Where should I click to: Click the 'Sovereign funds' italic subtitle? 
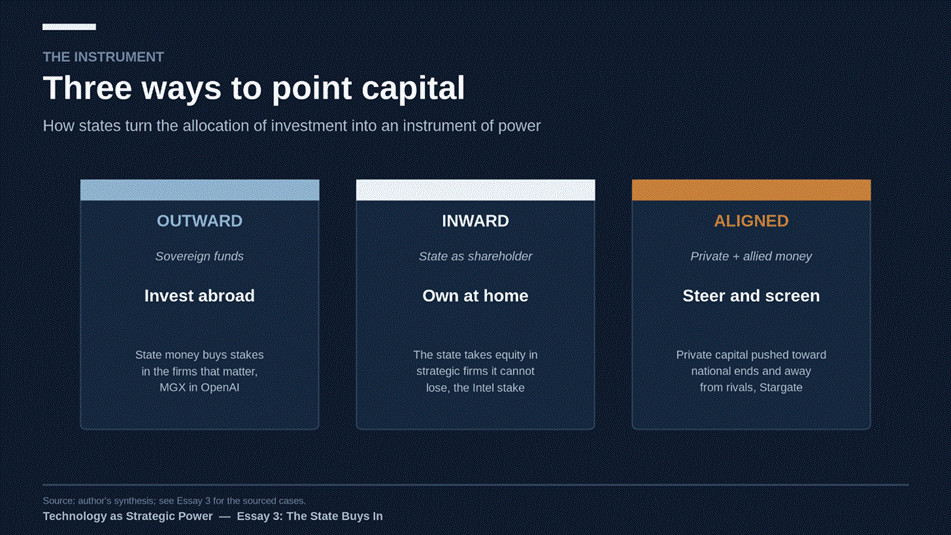pyautogui.click(x=200, y=257)
